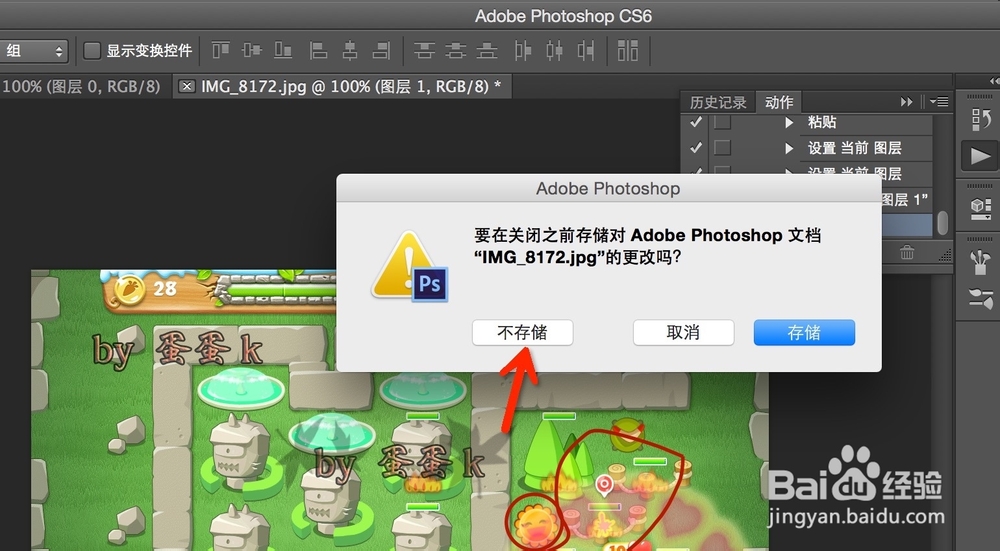Click the 取消 (Cancel) button in dialog
This screenshot has width=1000, height=551.
[683, 332]
